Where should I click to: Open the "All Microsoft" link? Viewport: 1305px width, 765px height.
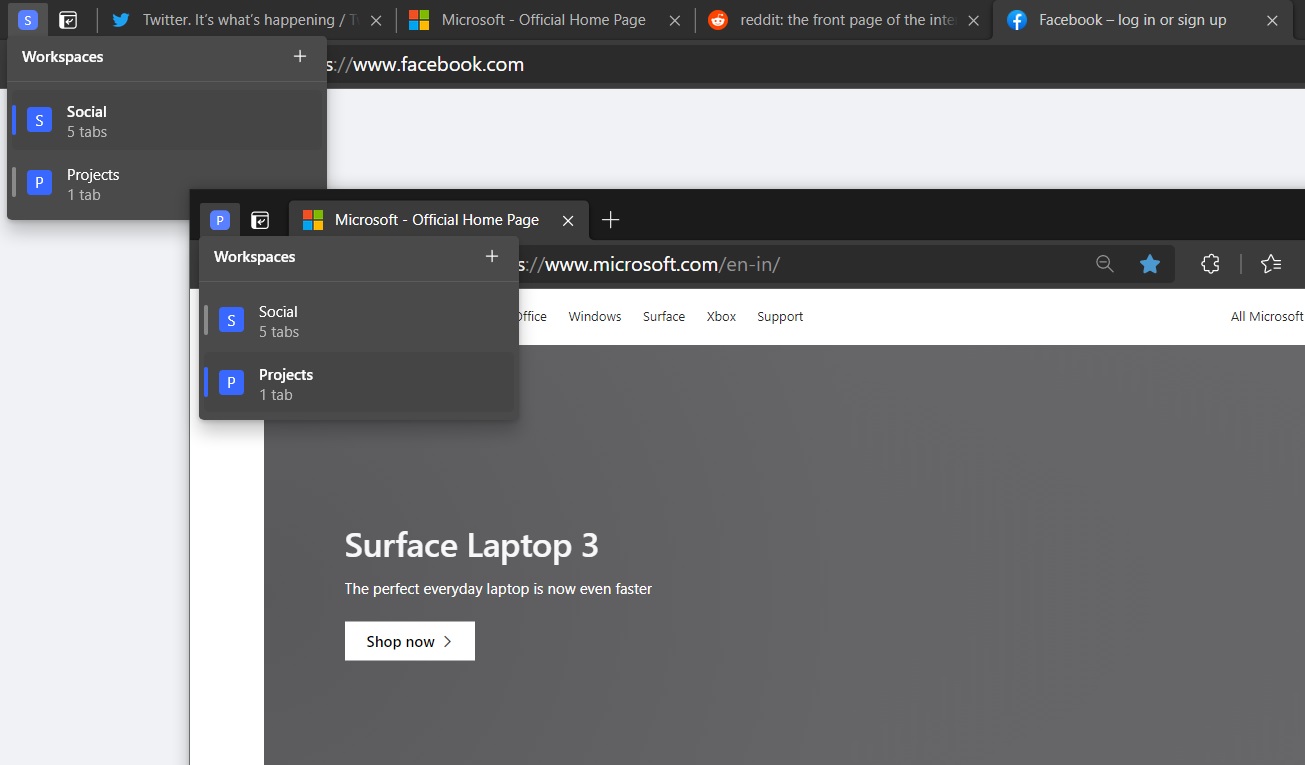click(x=1267, y=316)
